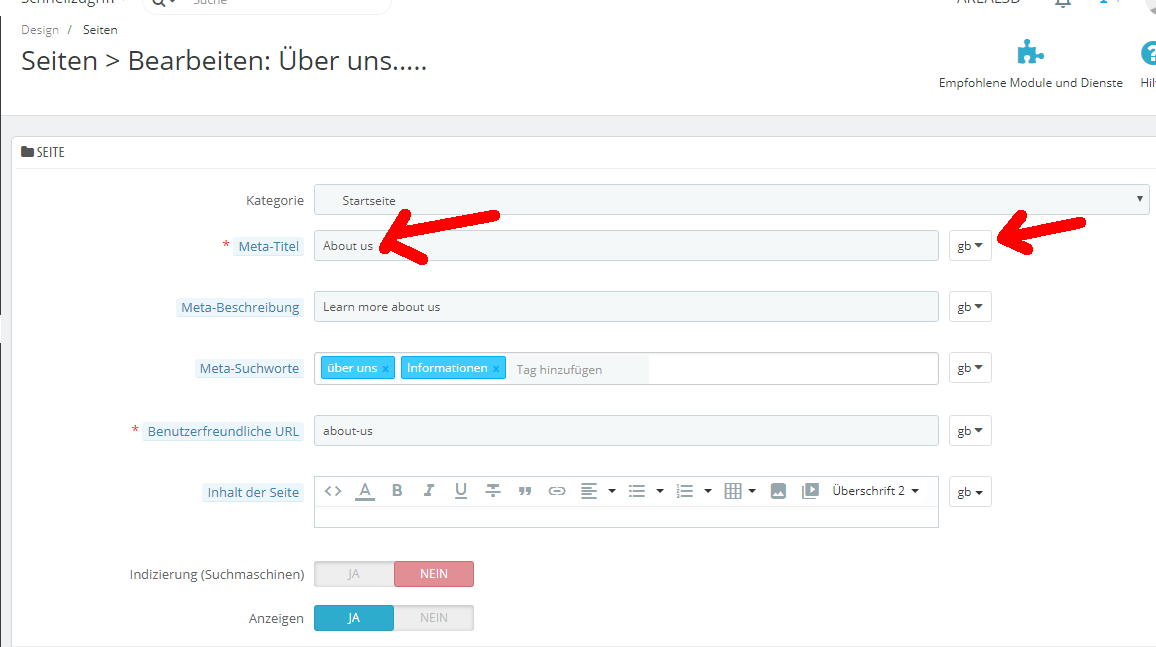Focus the Meta-Beschreibung input field
This screenshot has width=1156, height=647.
click(626, 307)
